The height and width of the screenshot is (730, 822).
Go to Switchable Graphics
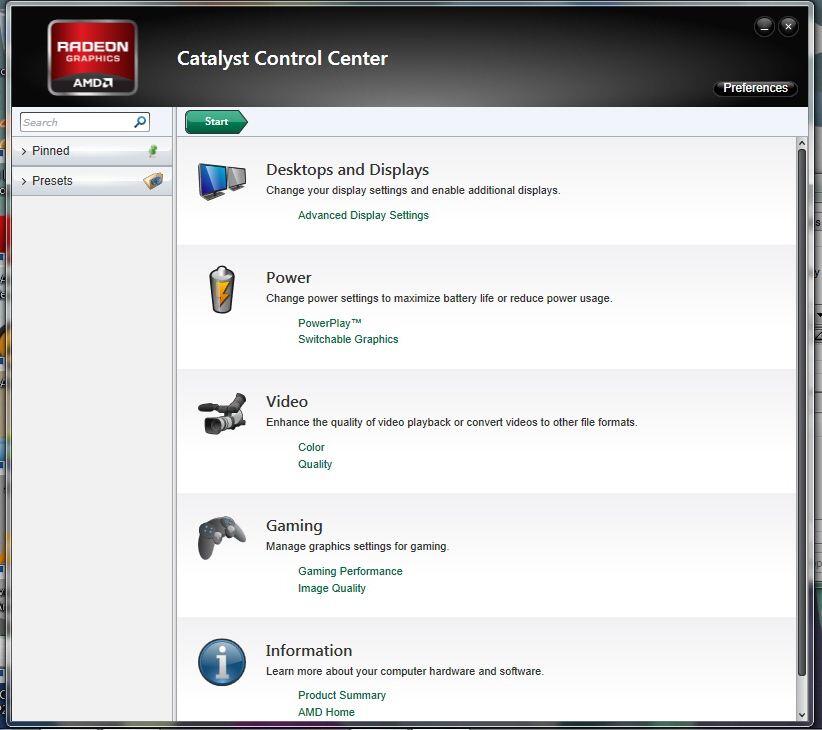coord(348,339)
